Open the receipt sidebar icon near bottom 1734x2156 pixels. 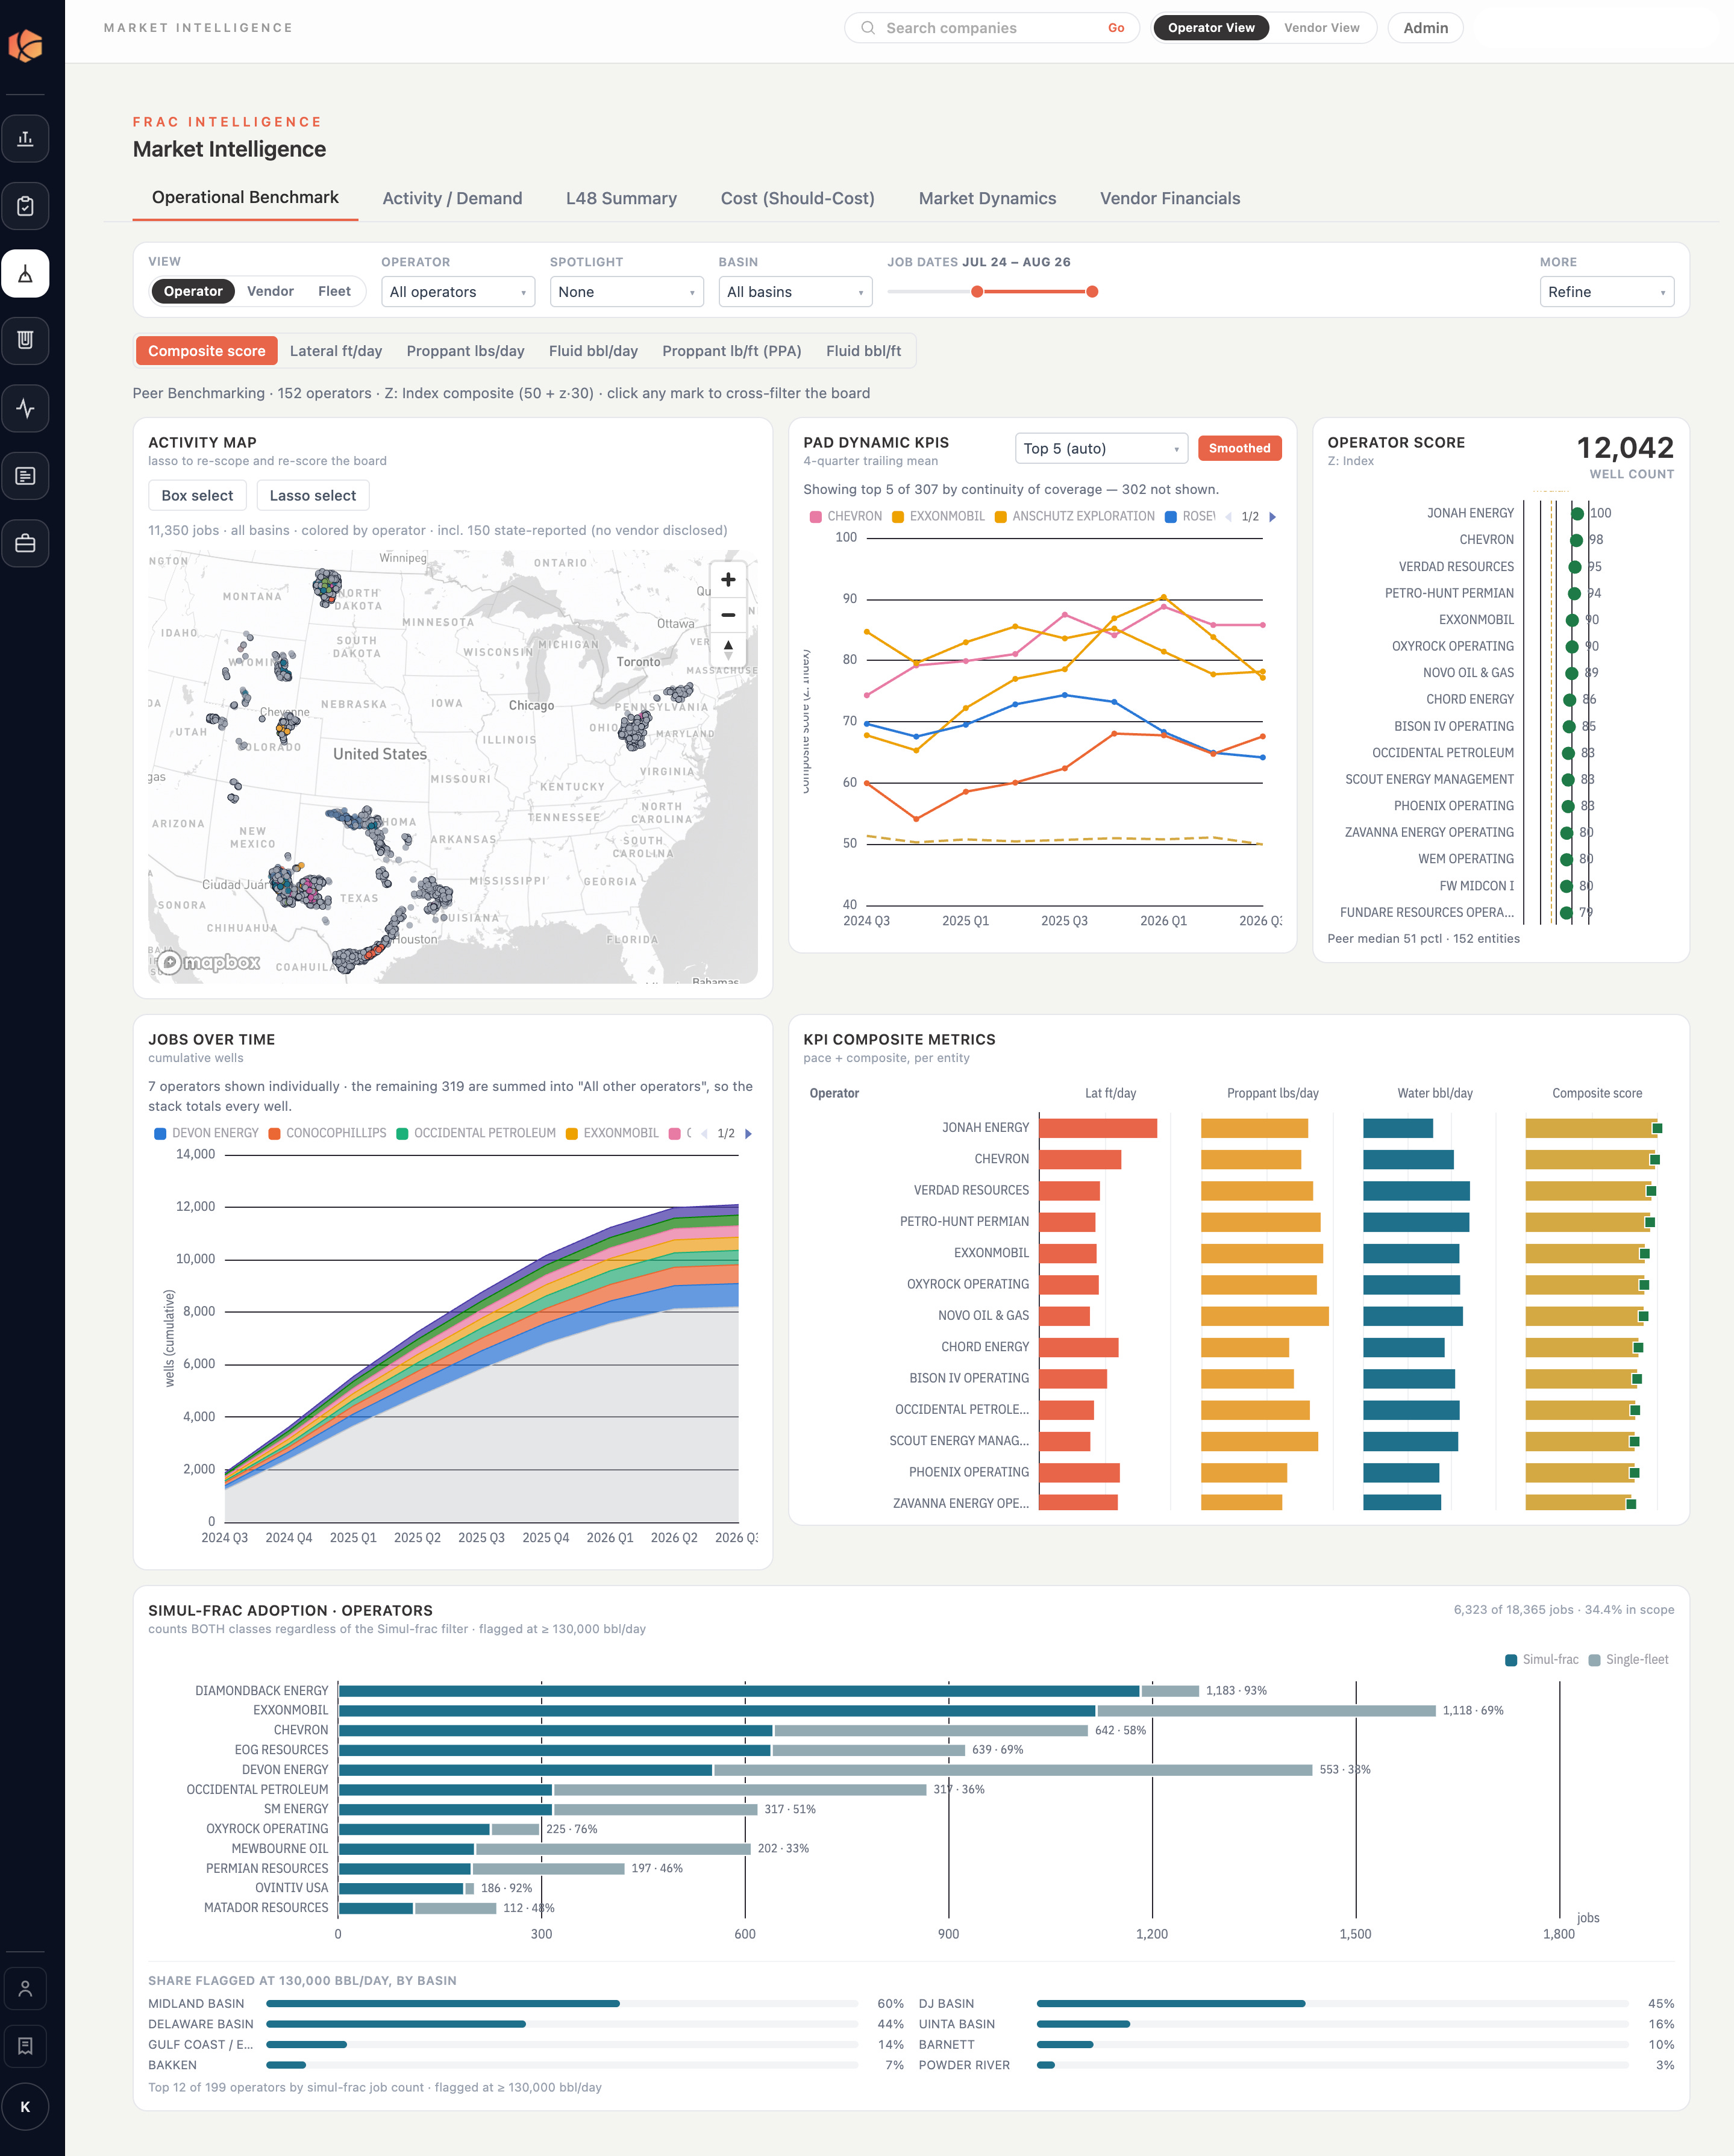click(25, 2046)
